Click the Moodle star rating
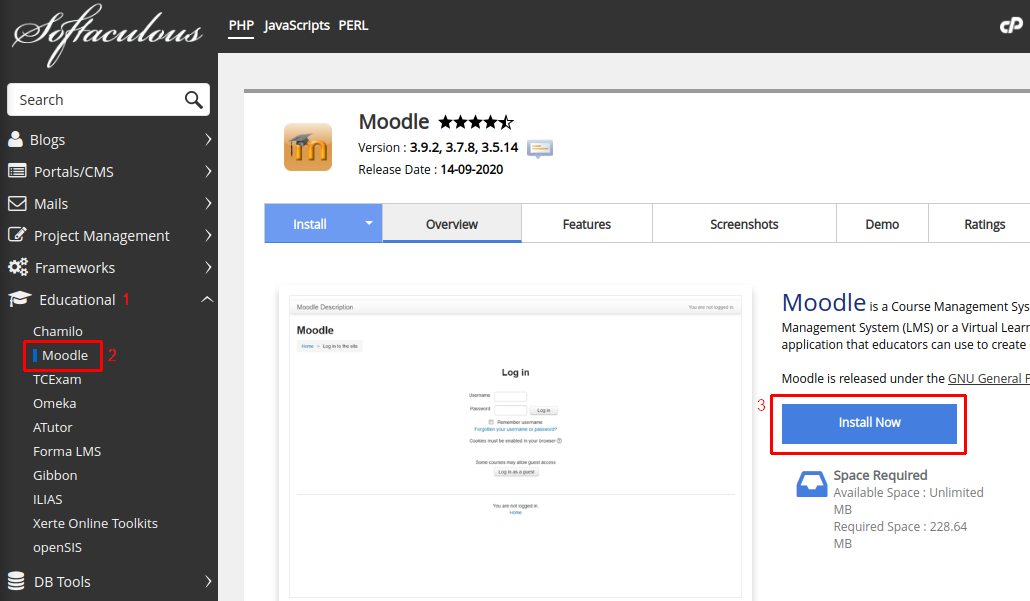Image resolution: width=1030 pixels, height=601 pixels. pos(476,122)
